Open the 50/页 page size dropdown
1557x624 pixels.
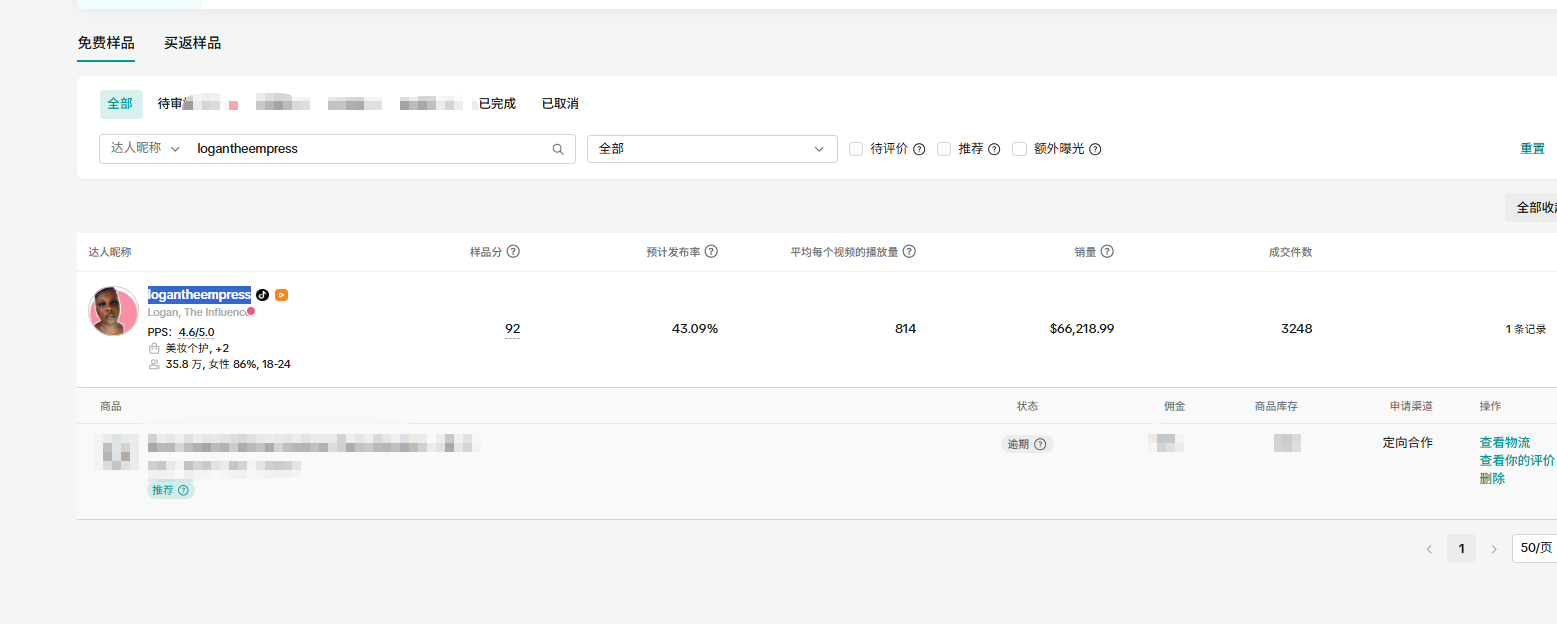click(x=1535, y=548)
